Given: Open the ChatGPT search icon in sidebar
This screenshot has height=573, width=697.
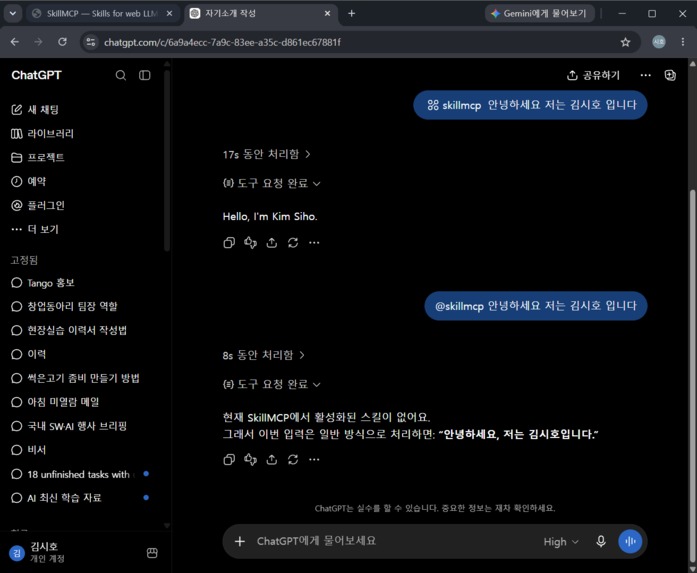Looking at the screenshot, I should pyautogui.click(x=120, y=75).
